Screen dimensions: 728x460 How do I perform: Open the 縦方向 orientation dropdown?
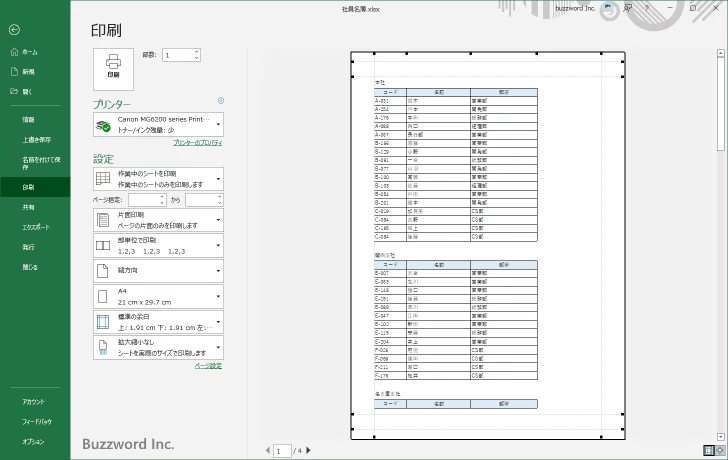click(158, 271)
